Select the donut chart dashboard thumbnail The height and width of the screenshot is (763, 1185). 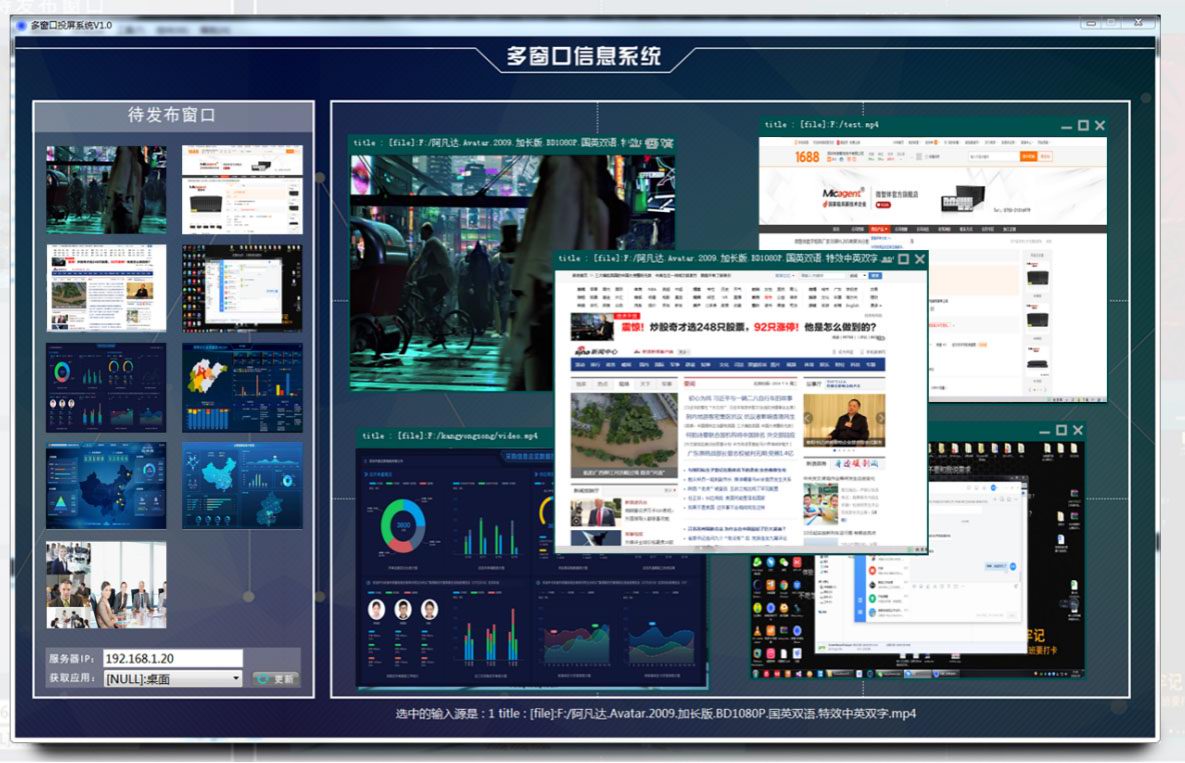(x=106, y=388)
